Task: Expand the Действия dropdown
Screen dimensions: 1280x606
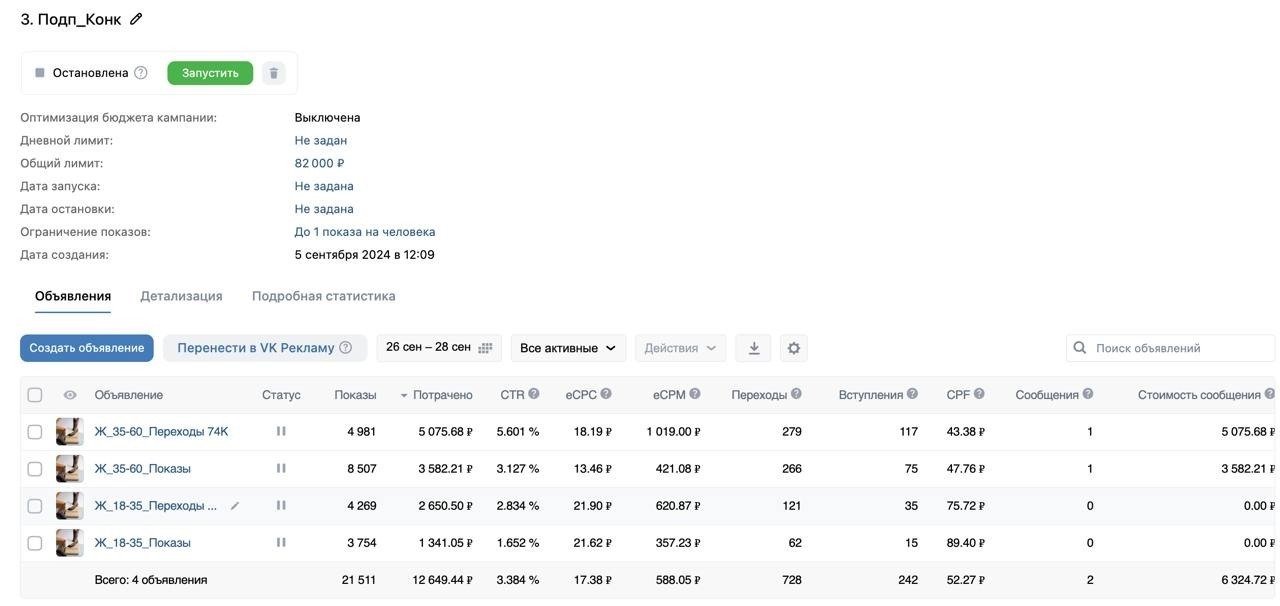Action: [x=680, y=348]
